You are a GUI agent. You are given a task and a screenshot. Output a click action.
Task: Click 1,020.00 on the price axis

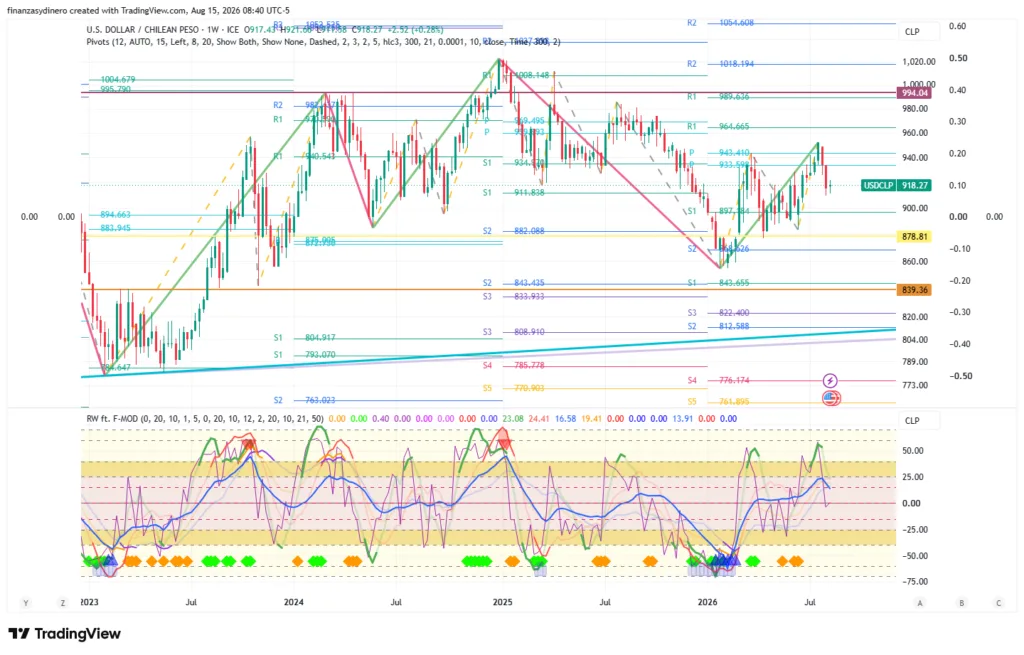[x=919, y=62]
